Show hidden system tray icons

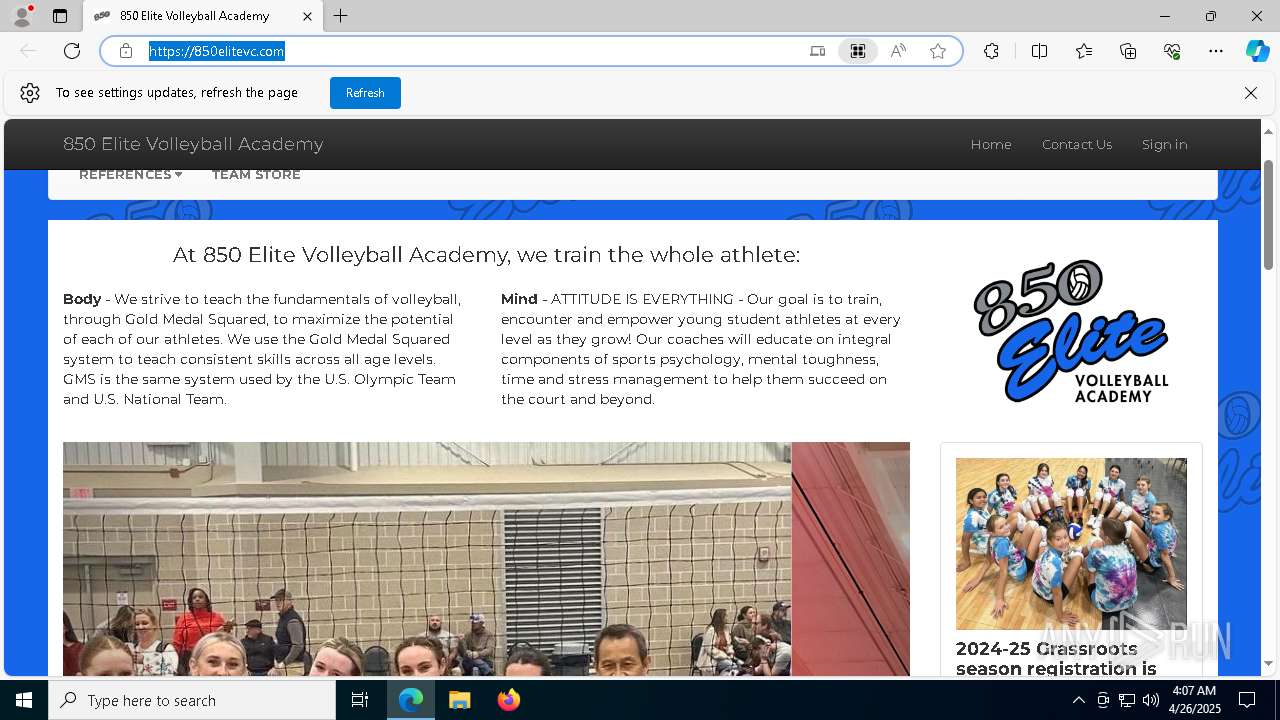point(1078,700)
